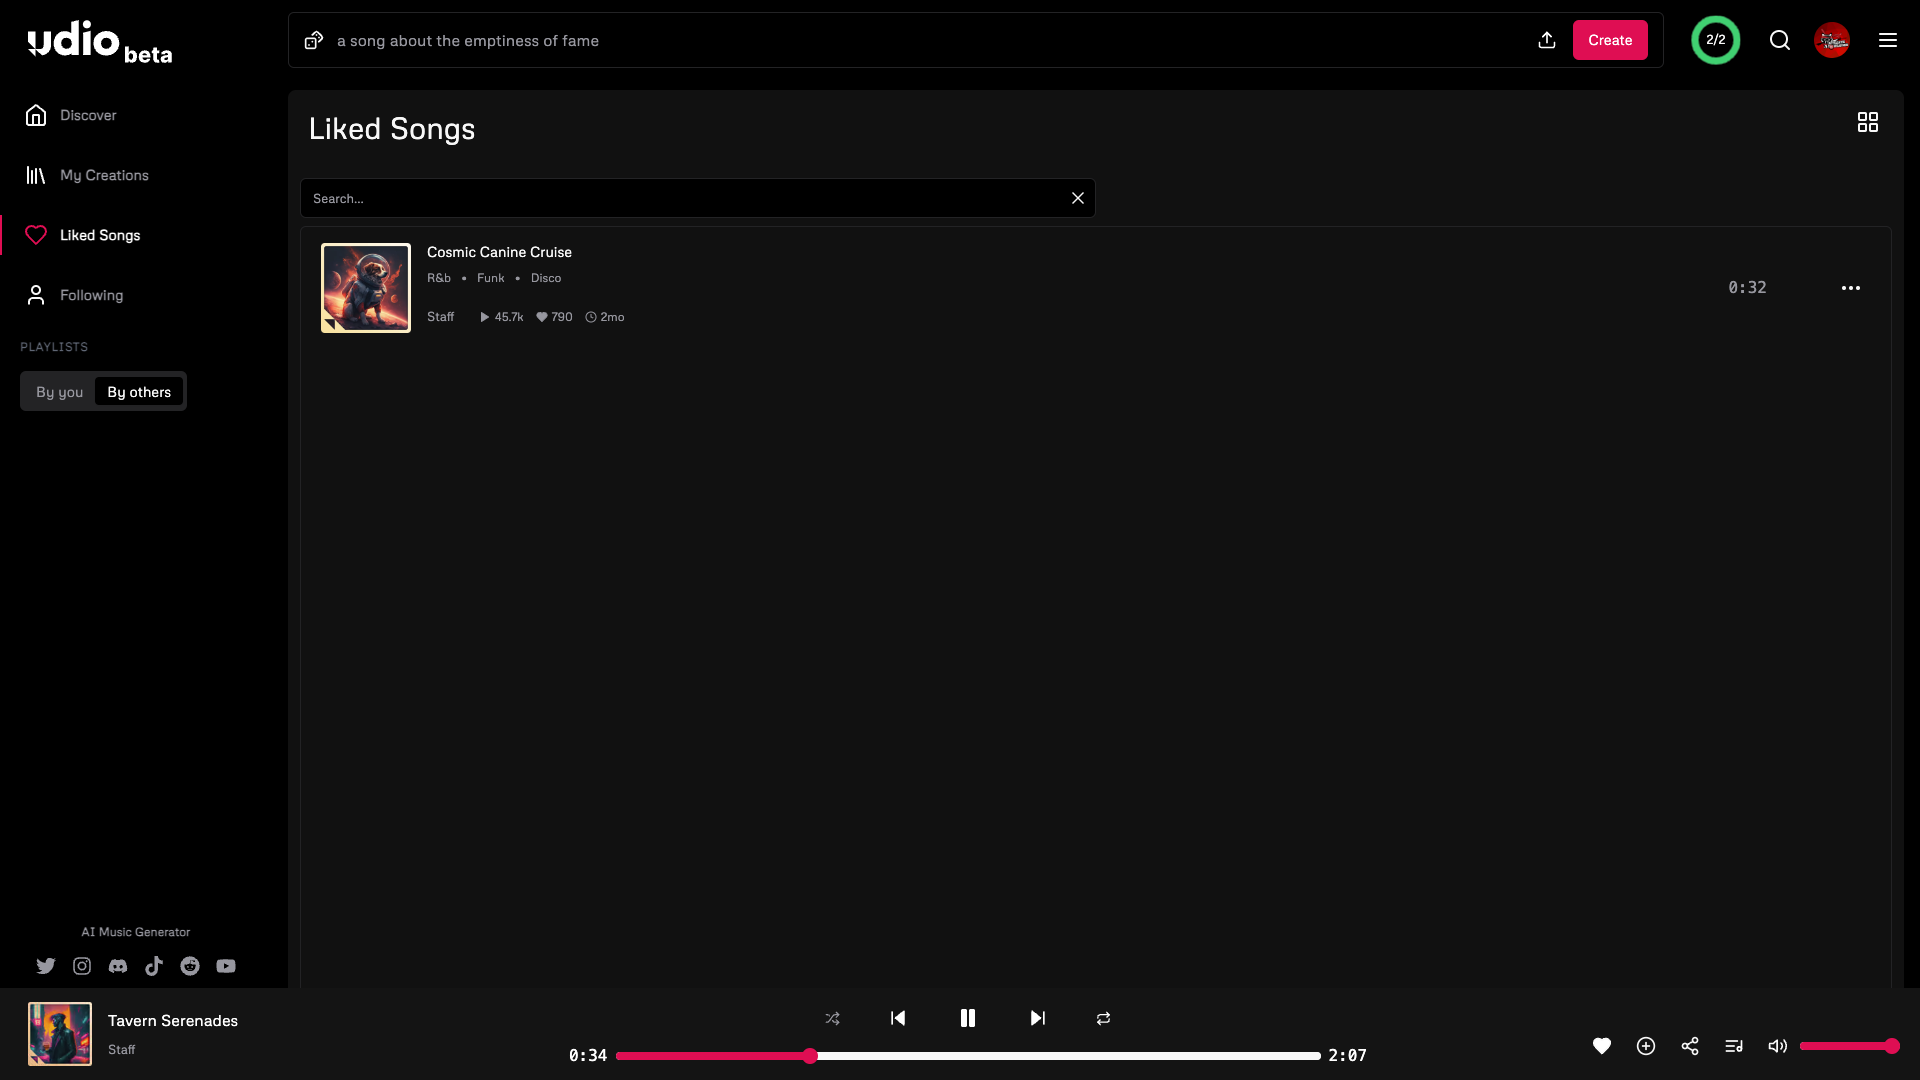Image resolution: width=1920 pixels, height=1080 pixels.
Task: Clear the Liked Songs search field
Action: coord(1077,197)
